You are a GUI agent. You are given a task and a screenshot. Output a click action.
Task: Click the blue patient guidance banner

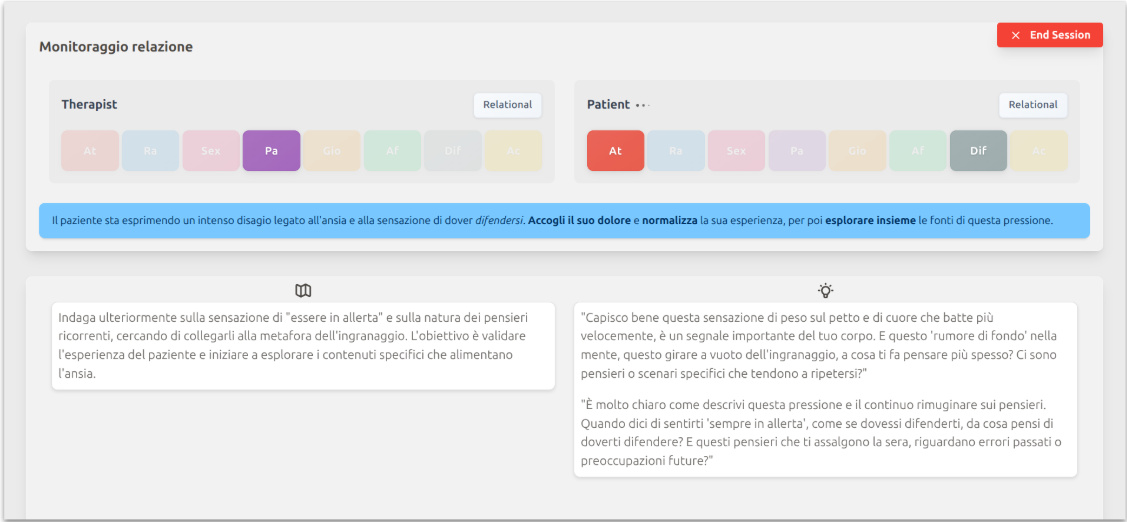tap(564, 220)
